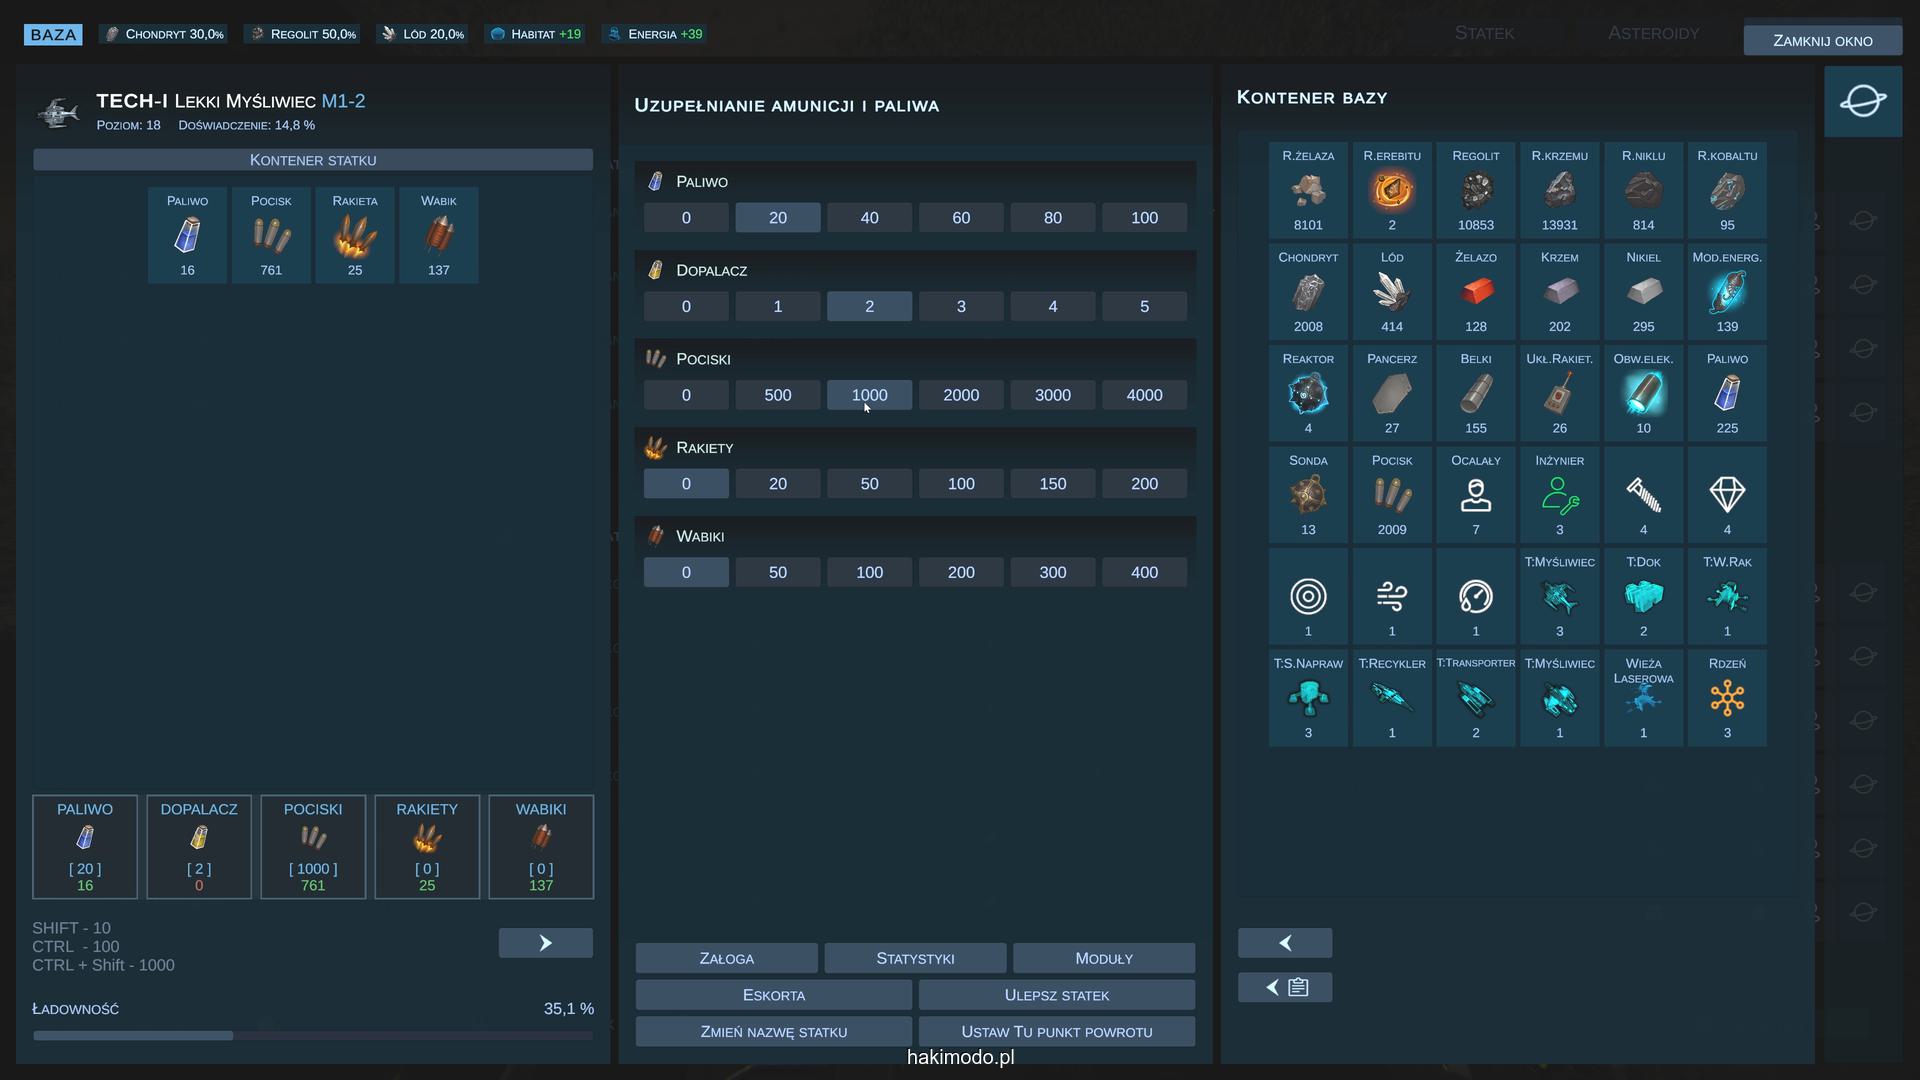Click the Lód ice crystal icon
The image size is (1920, 1080).
click(1391, 292)
